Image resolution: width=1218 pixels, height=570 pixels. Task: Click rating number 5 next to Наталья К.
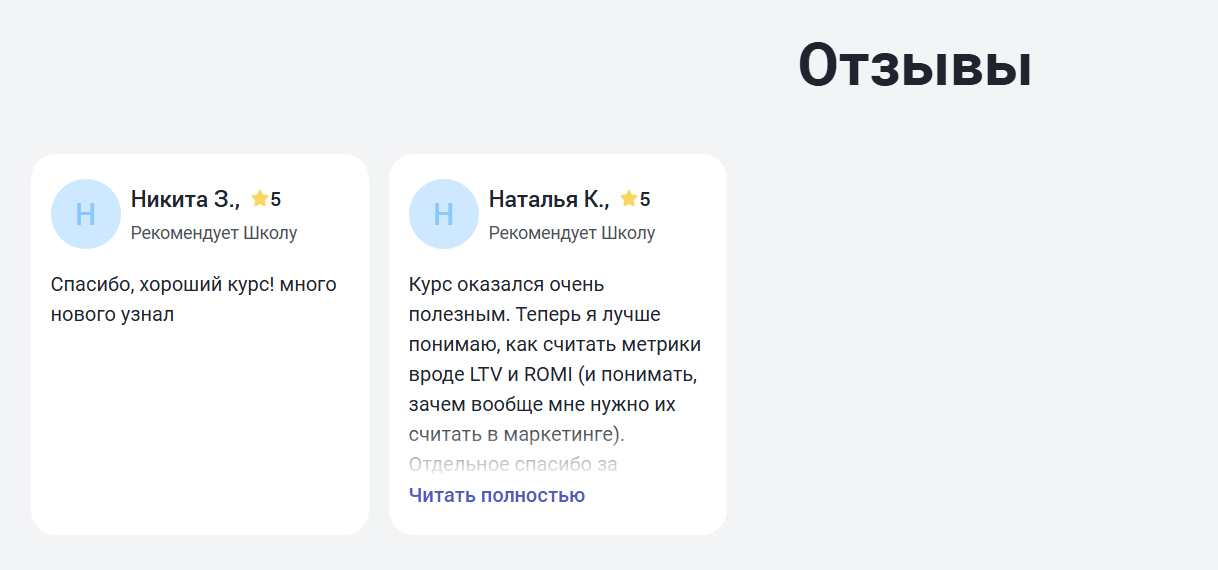(645, 200)
